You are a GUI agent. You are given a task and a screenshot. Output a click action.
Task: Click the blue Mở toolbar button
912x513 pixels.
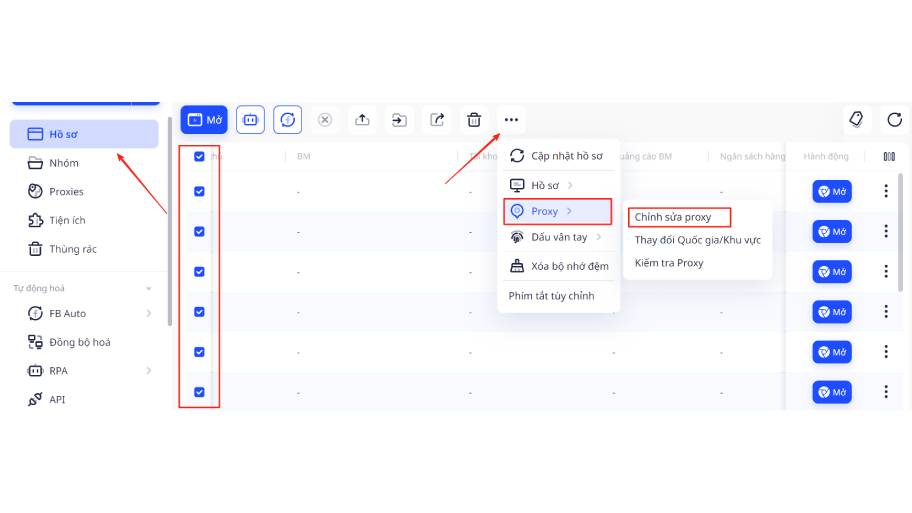[x=204, y=120]
